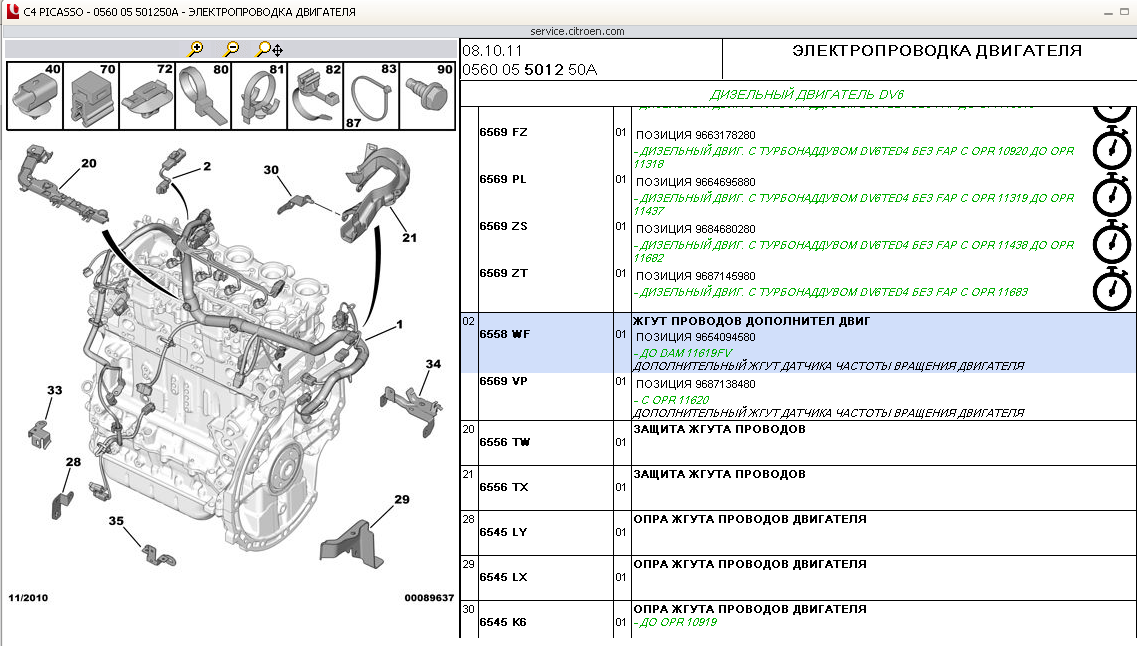Open labor time clock for 6569 ZS
The image size is (1137, 646).
click(1111, 243)
